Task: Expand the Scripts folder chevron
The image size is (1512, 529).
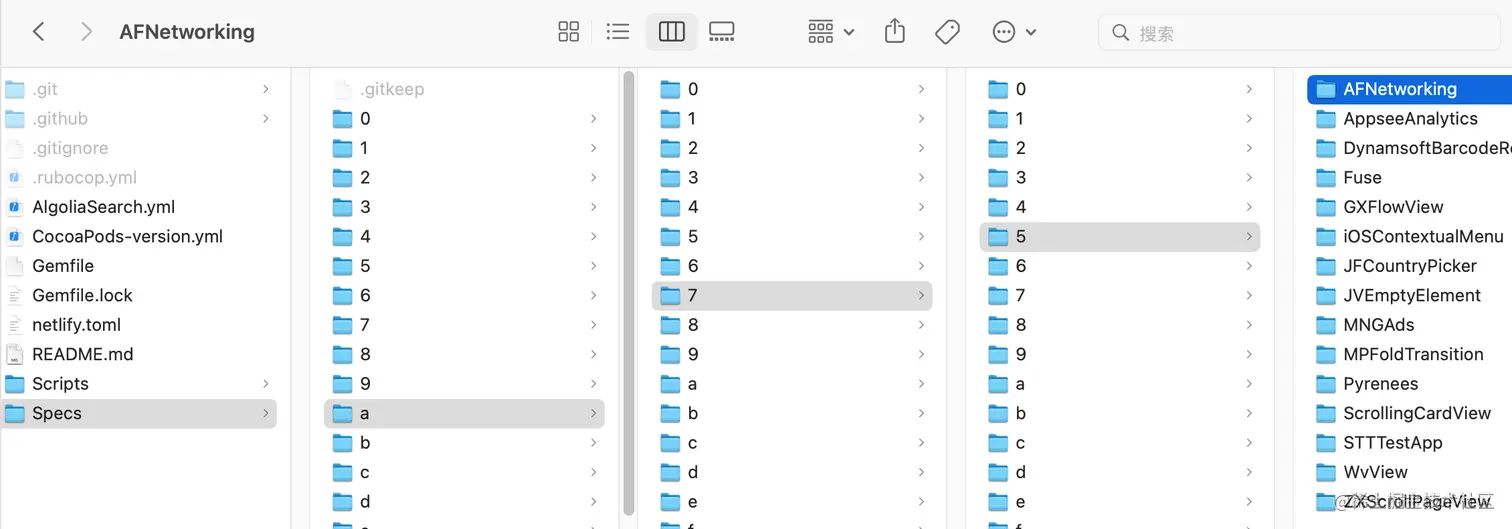Action: pyautogui.click(x=265, y=384)
